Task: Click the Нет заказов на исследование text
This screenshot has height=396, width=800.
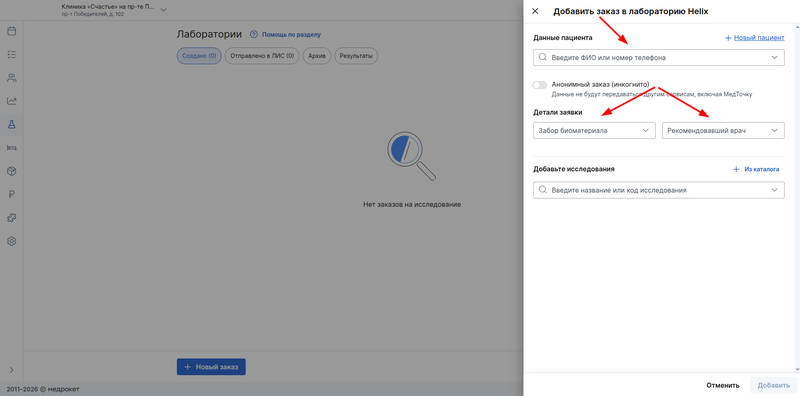Action: (412, 204)
